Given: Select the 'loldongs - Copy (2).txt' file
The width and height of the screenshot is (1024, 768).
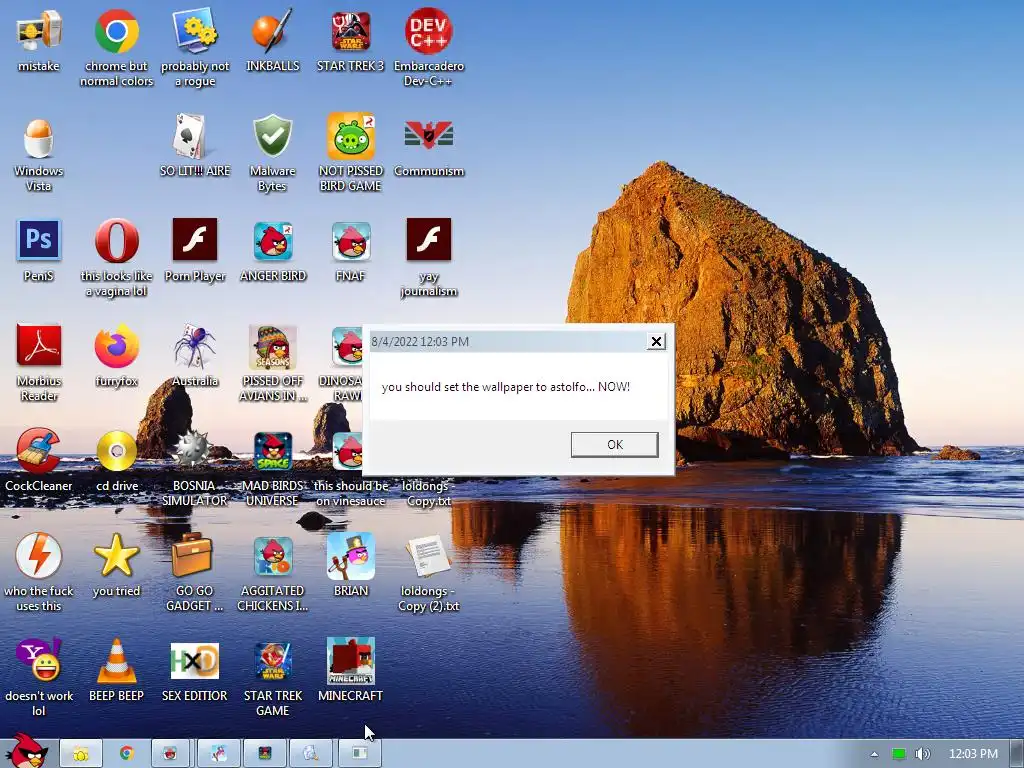Looking at the screenshot, I should click(x=428, y=573).
